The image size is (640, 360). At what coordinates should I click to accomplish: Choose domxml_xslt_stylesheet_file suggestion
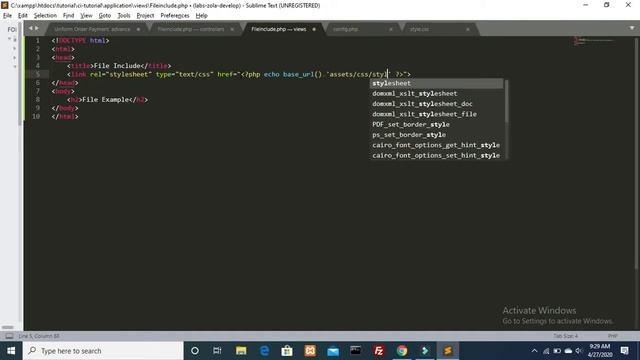(436, 114)
